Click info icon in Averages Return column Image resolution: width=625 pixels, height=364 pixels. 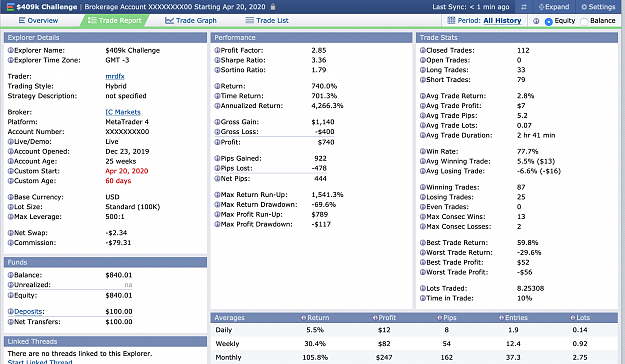coord(304,318)
